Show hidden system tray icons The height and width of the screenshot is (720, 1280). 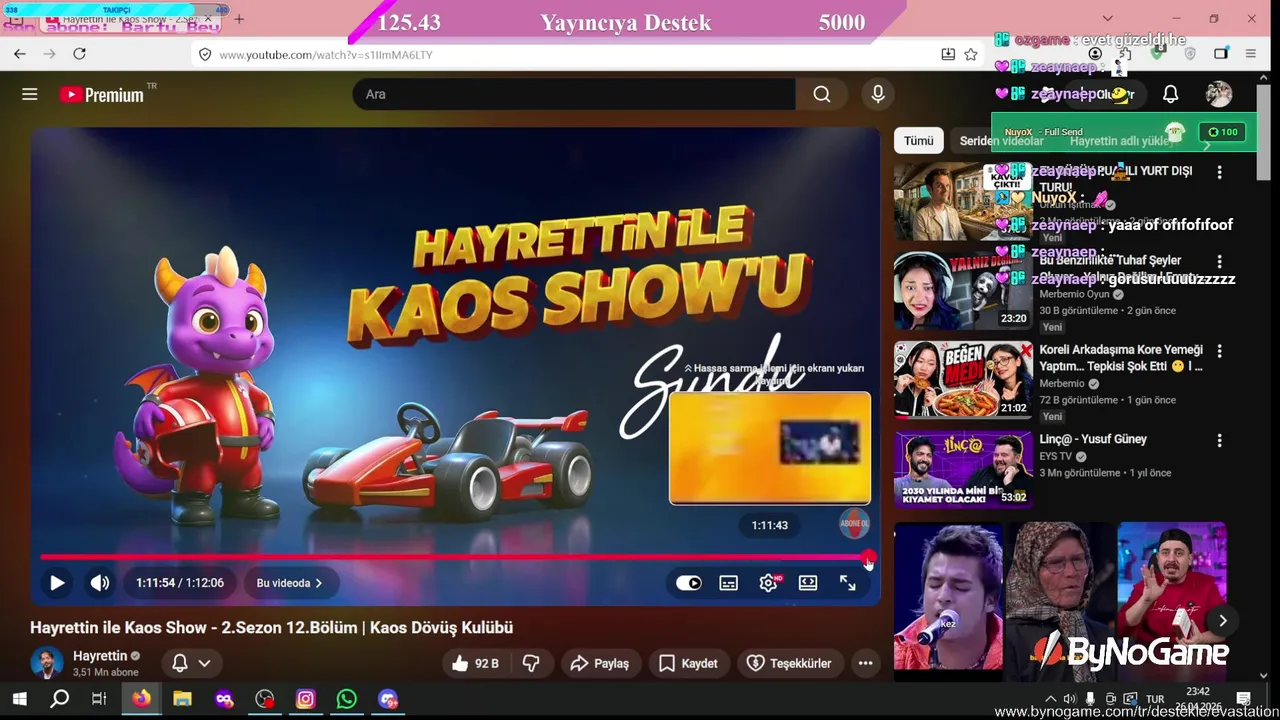tap(1050, 699)
